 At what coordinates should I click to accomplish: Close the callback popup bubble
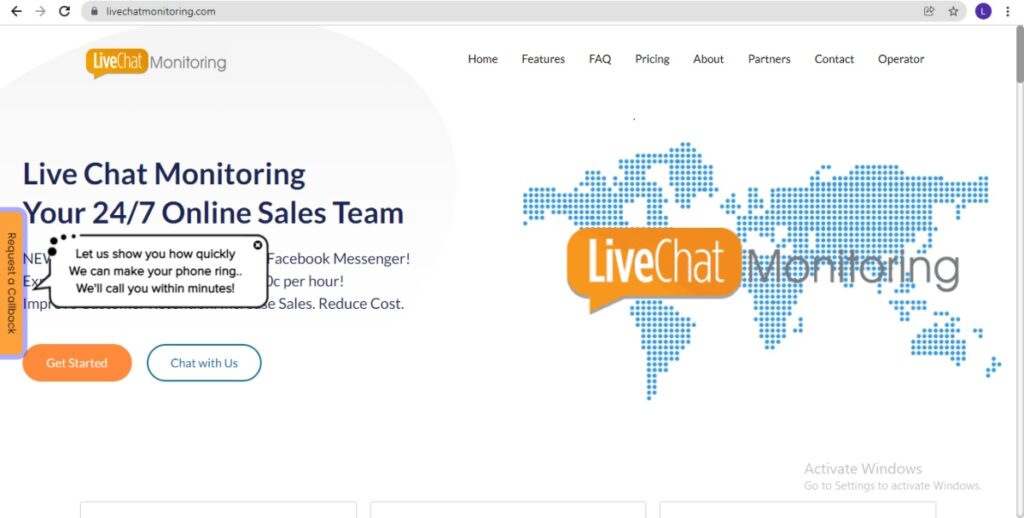pyautogui.click(x=257, y=244)
